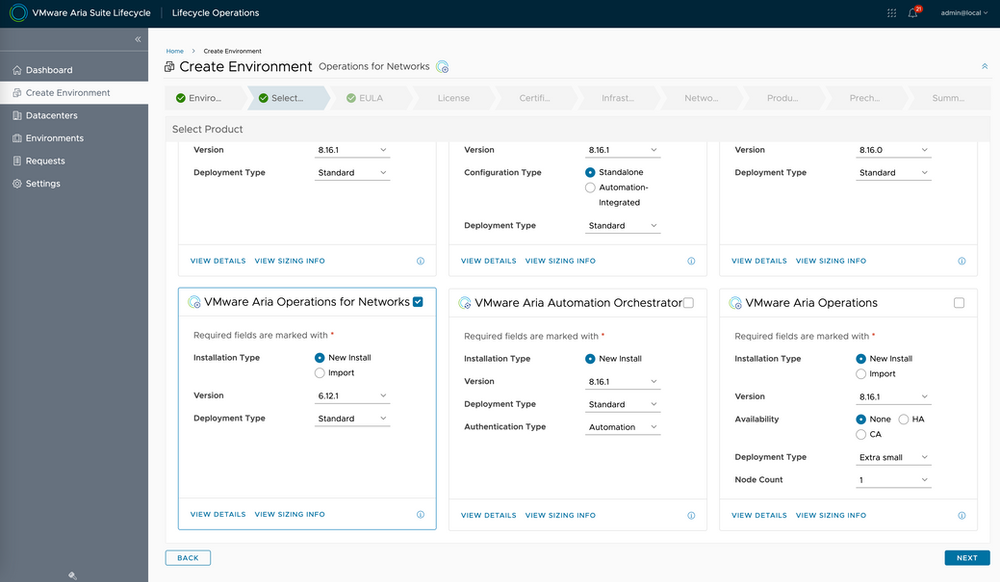
Task: Open Orchestrator Deployment Type Standard dropdown
Action: tap(622, 405)
